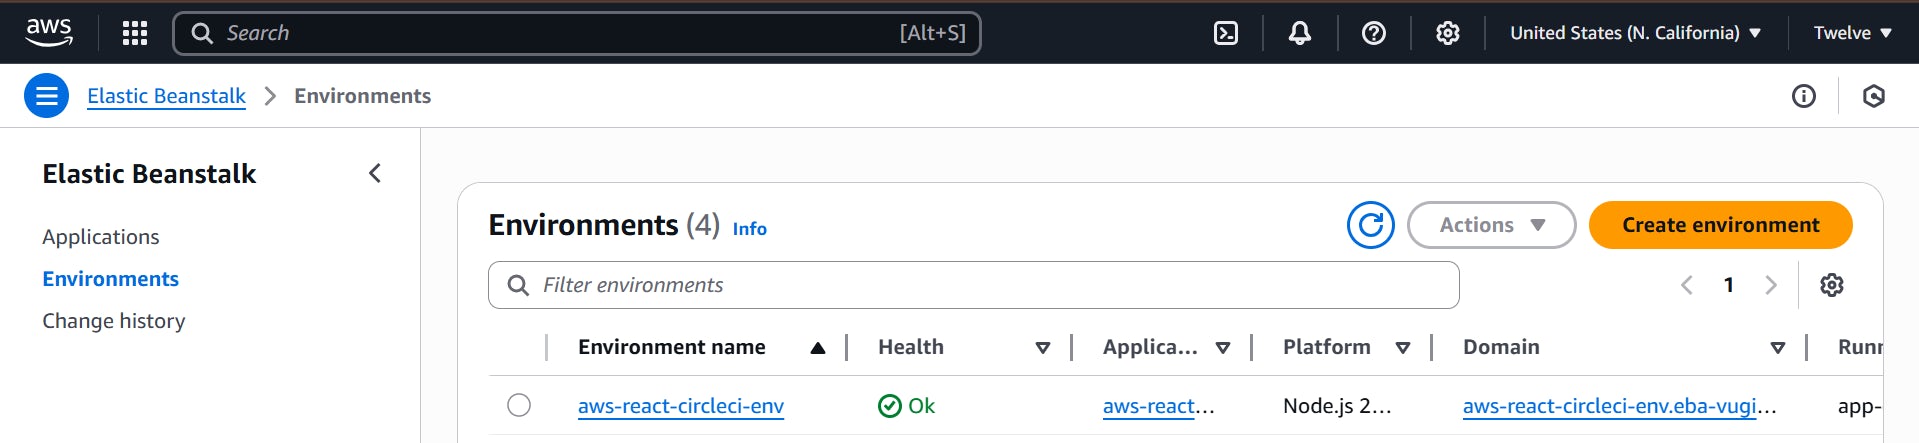Open table preferences gear icon
Viewport: 1919px width, 443px height.
[x=1832, y=285]
